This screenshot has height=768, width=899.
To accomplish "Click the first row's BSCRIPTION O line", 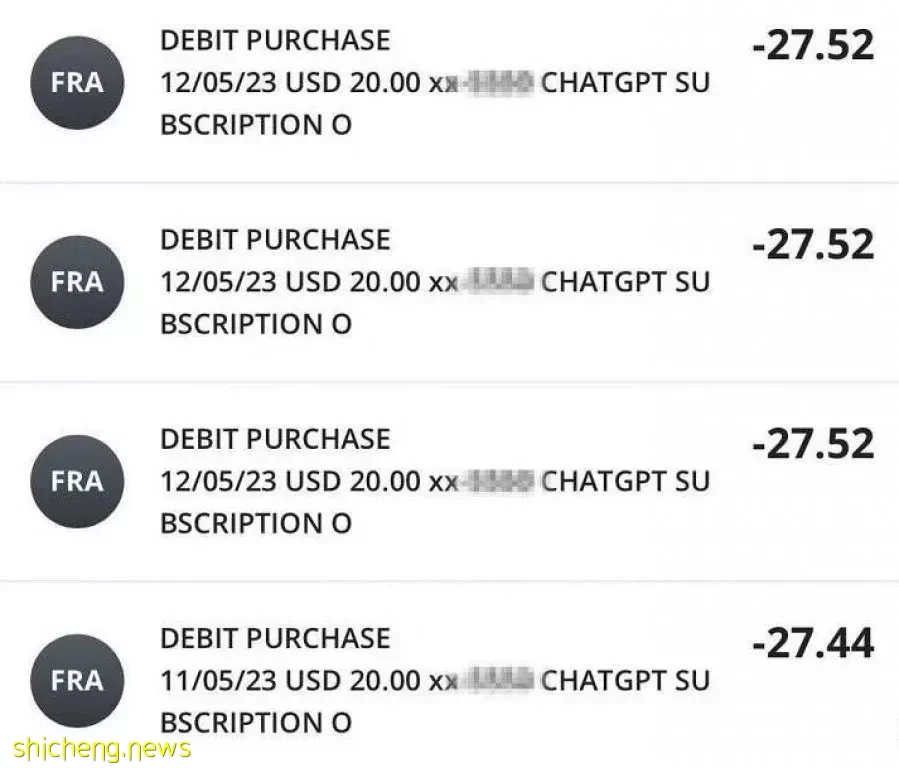I will click(256, 125).
